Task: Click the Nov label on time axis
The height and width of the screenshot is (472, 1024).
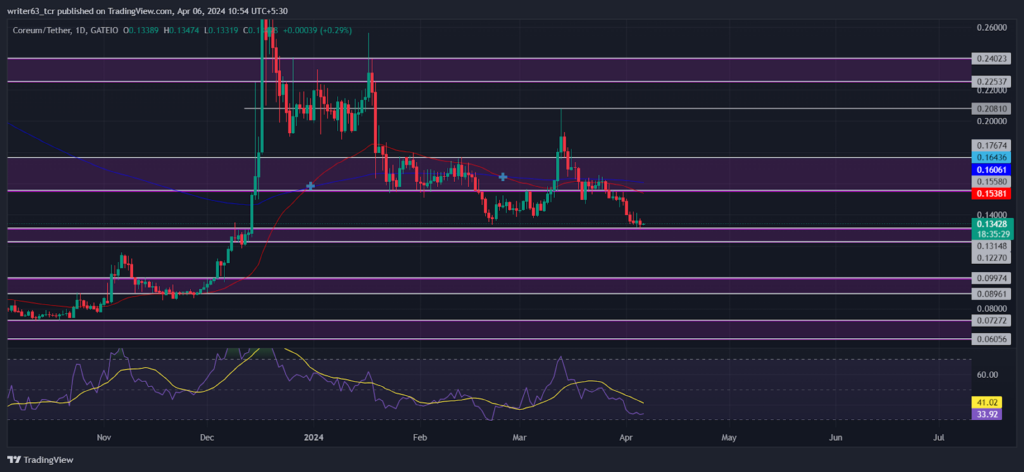Action: point(103,437)
